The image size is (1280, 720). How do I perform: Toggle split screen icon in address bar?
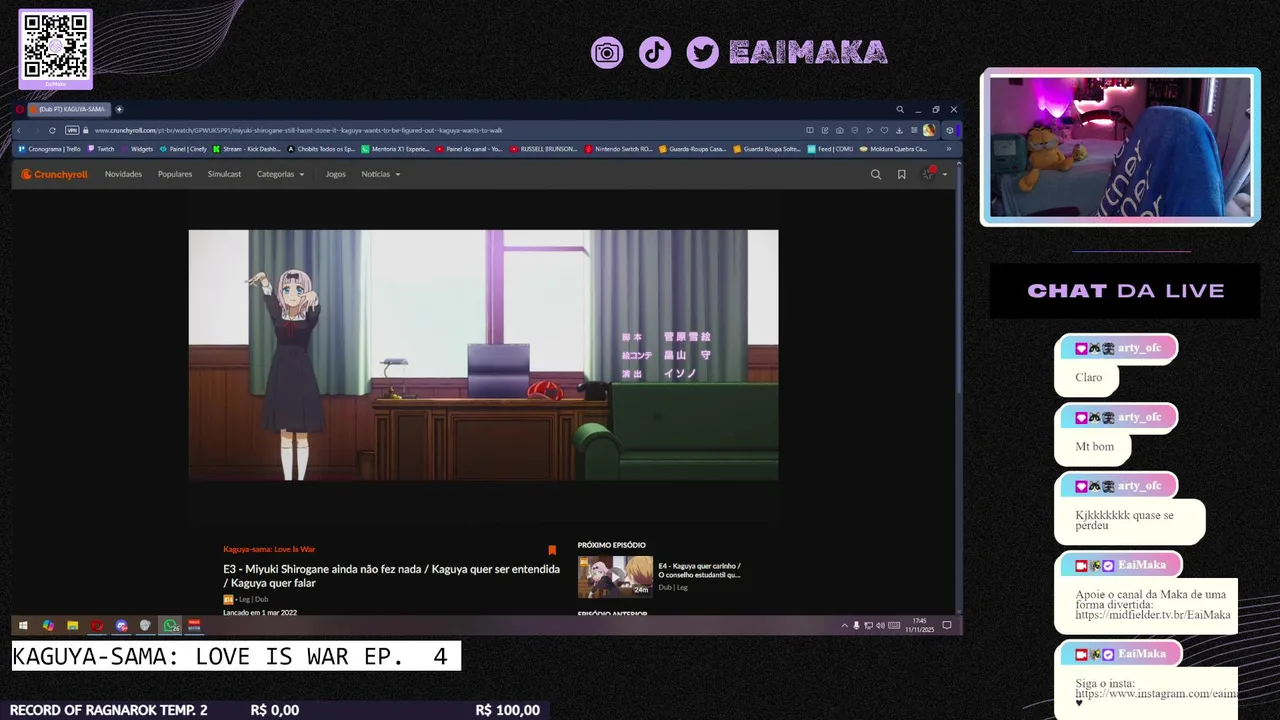click(x=810, y=130)
